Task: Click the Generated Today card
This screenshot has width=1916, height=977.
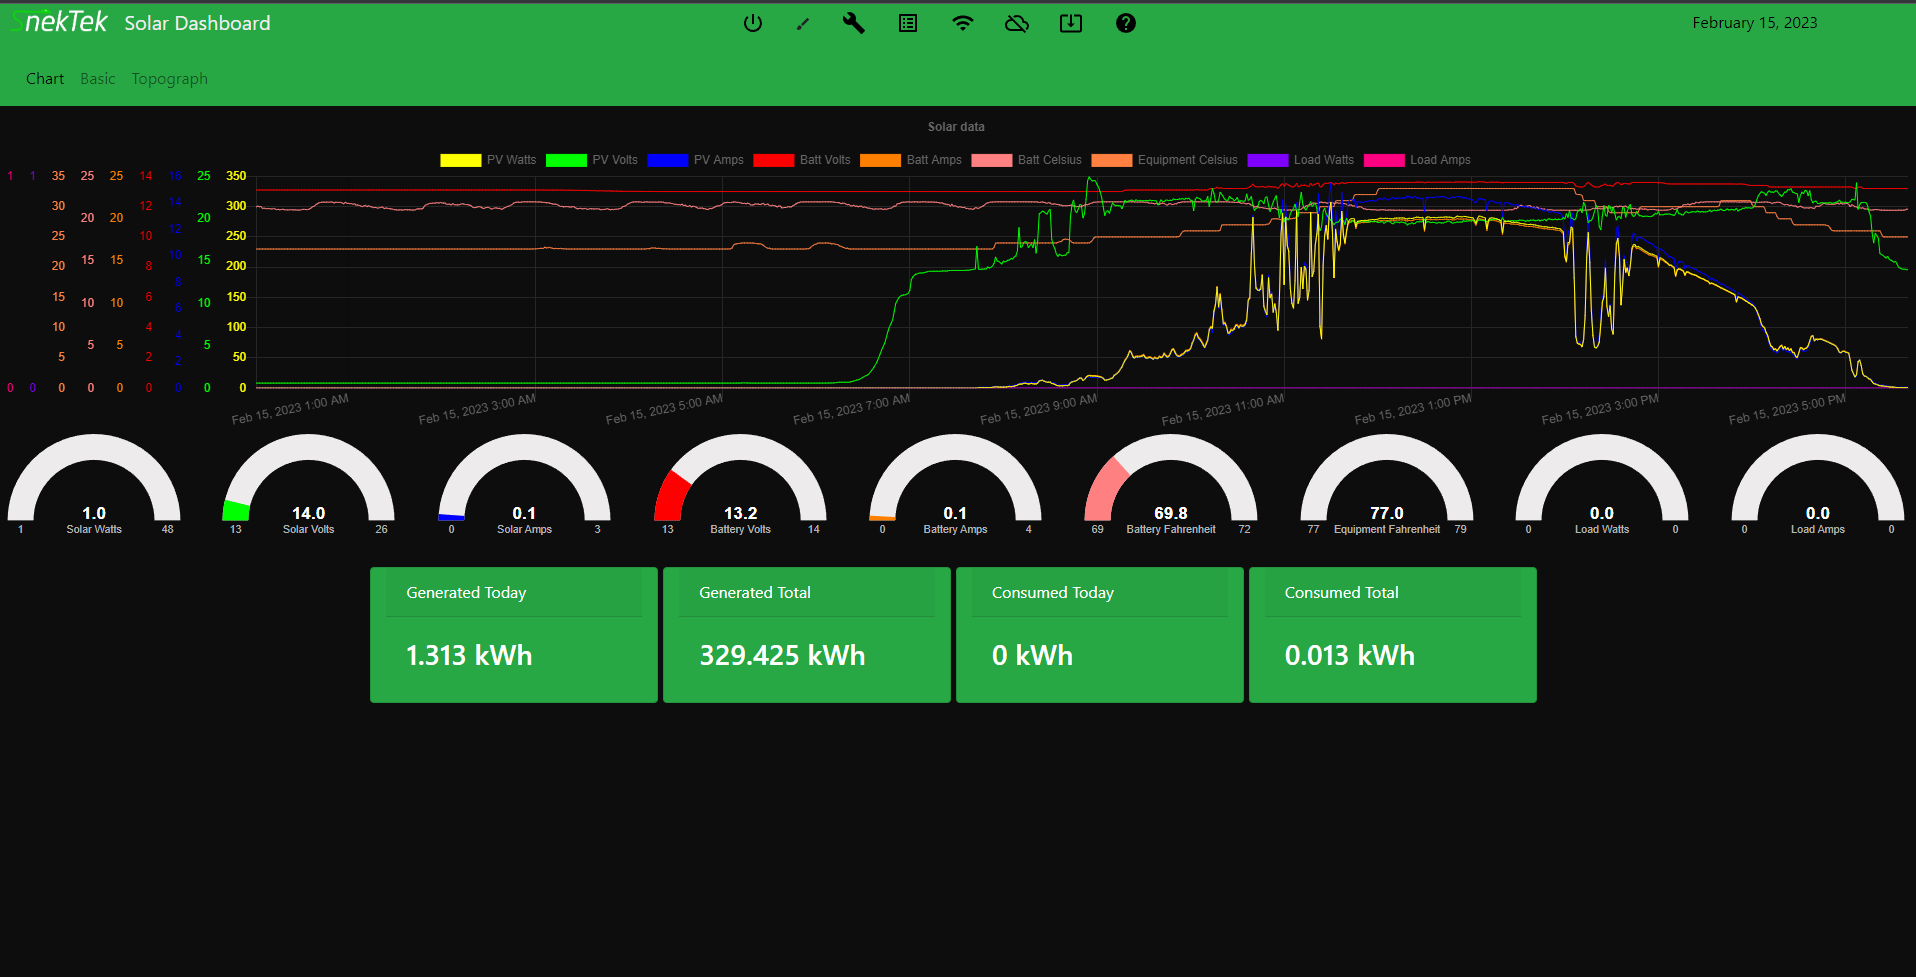Action: click(x=513, y=635)
